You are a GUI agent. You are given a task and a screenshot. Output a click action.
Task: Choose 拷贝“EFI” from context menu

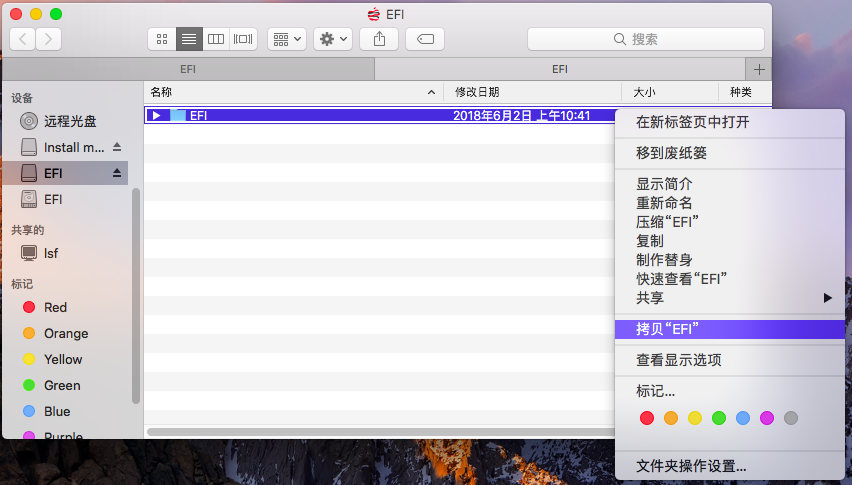pyautogui.click(x=730, y=329)
